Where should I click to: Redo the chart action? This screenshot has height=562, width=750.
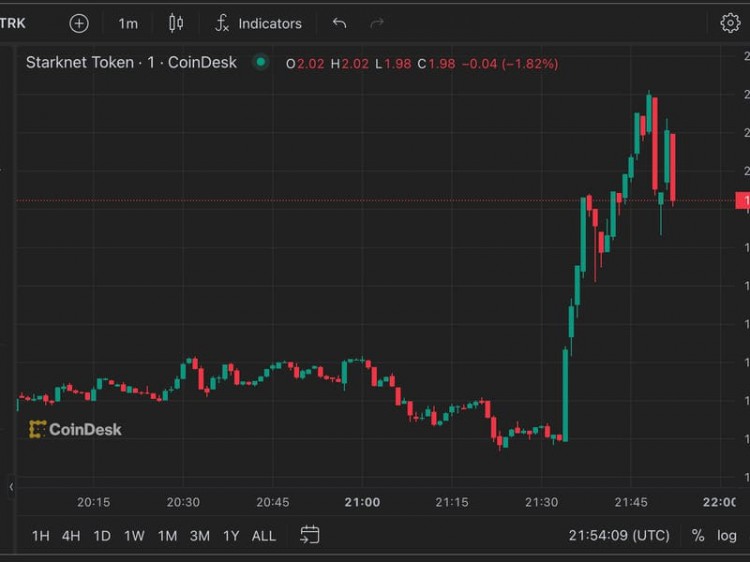(x=377, y=23)
